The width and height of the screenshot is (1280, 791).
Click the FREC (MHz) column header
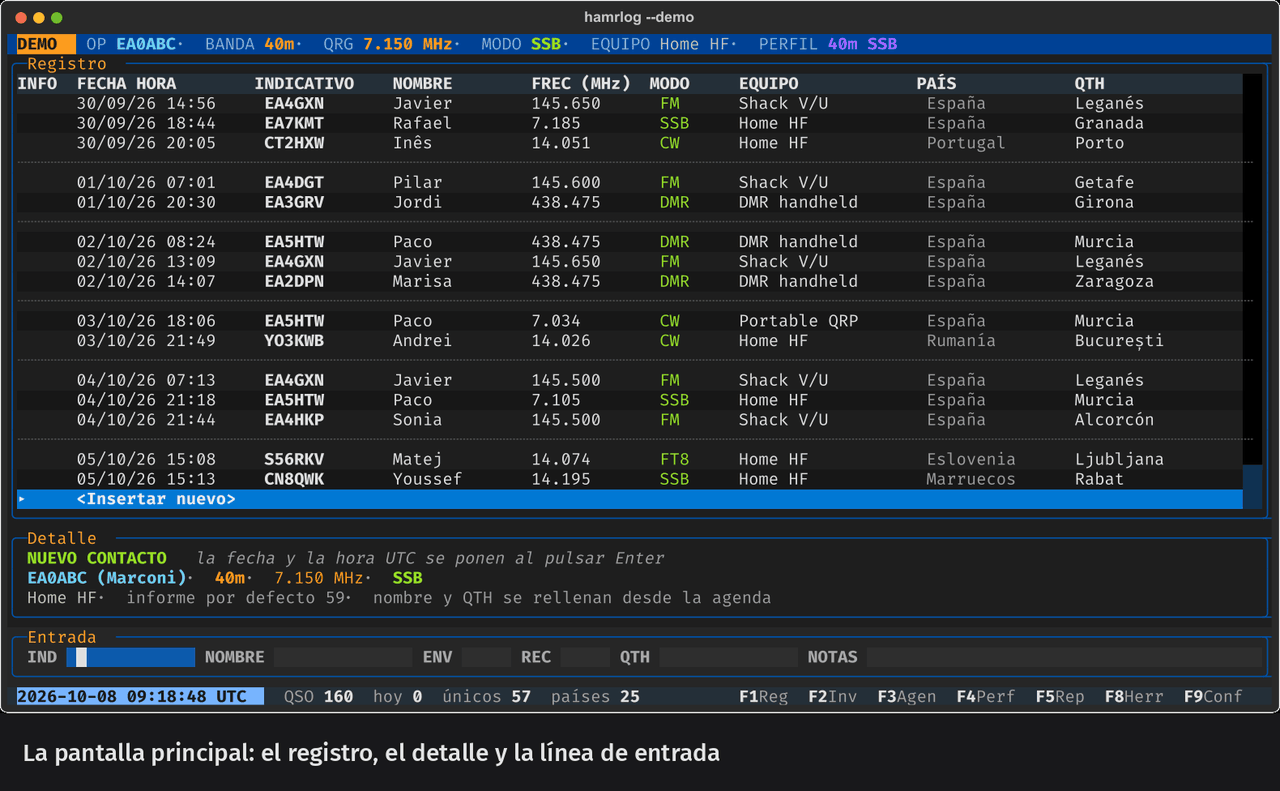coord(581,83)
